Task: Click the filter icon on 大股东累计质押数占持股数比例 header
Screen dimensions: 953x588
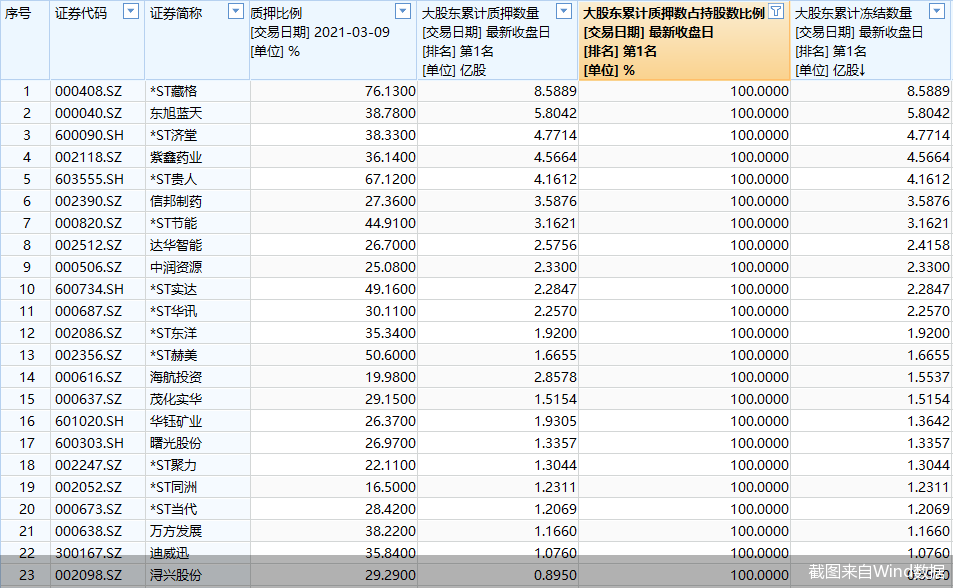Action: [x=776, y=11]
